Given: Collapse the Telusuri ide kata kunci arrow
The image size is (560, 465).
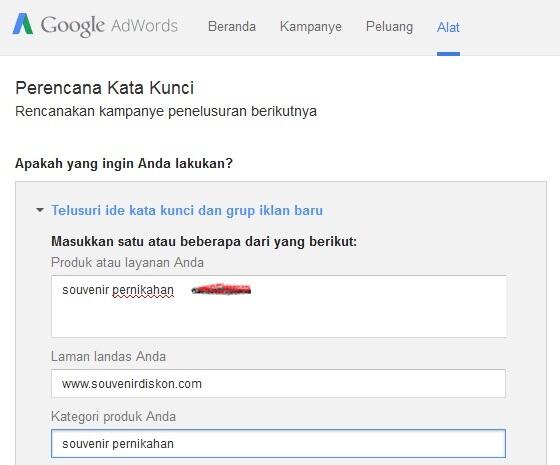Looking at the screenshot, I should click(40, 210).
